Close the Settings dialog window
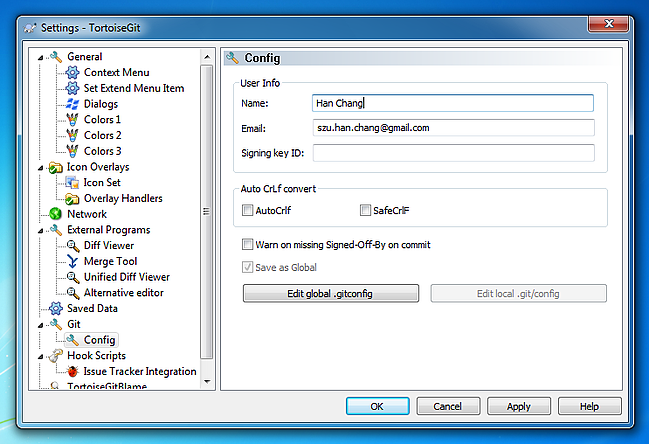This screenshot has width=649, height=444. coord(608,24)
